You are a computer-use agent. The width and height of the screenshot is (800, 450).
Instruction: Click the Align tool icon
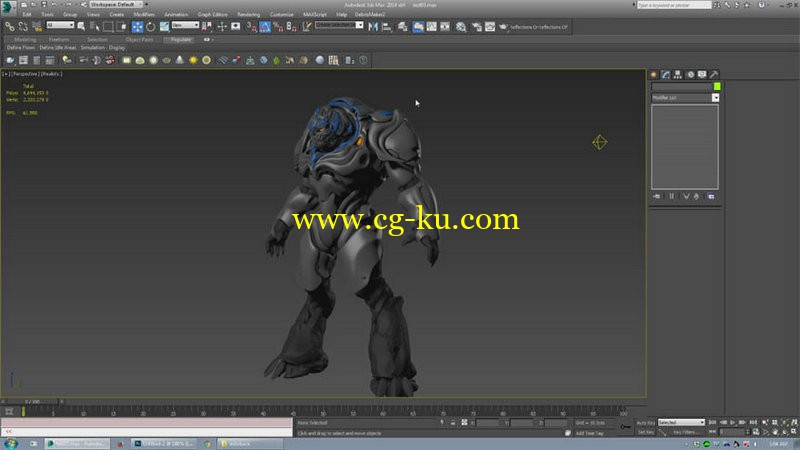[387, 27]
